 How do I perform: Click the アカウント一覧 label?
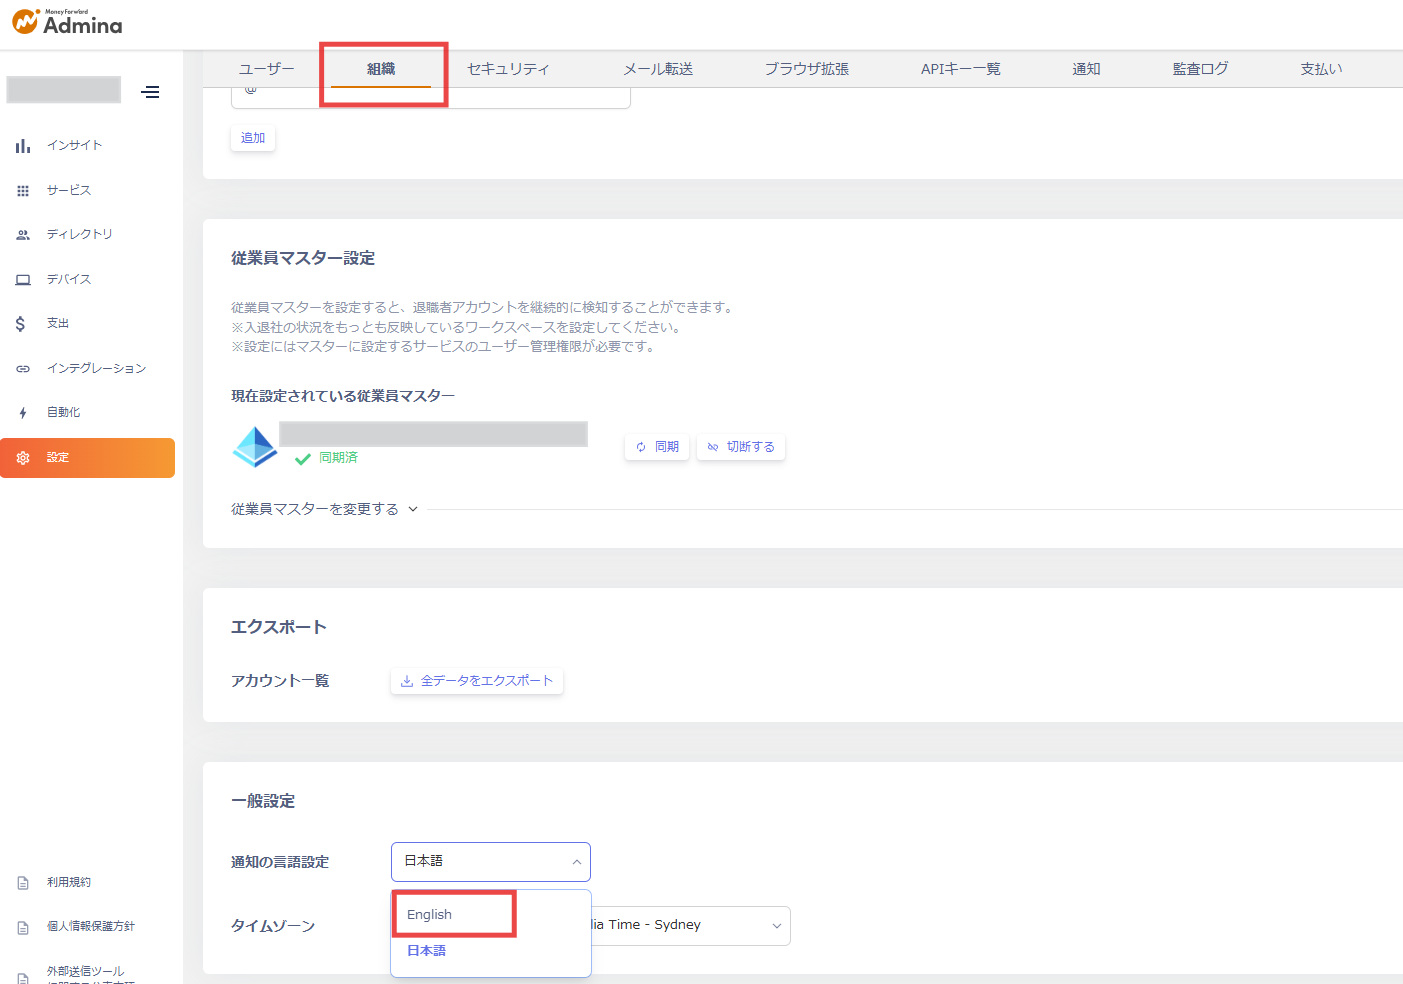[280, 681]
